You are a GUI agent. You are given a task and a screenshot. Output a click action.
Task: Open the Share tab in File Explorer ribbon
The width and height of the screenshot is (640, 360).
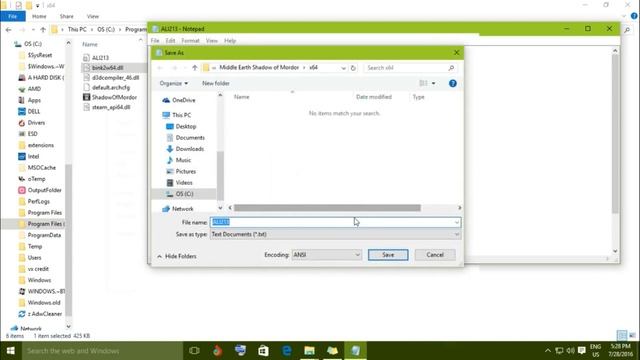(67, 16)
